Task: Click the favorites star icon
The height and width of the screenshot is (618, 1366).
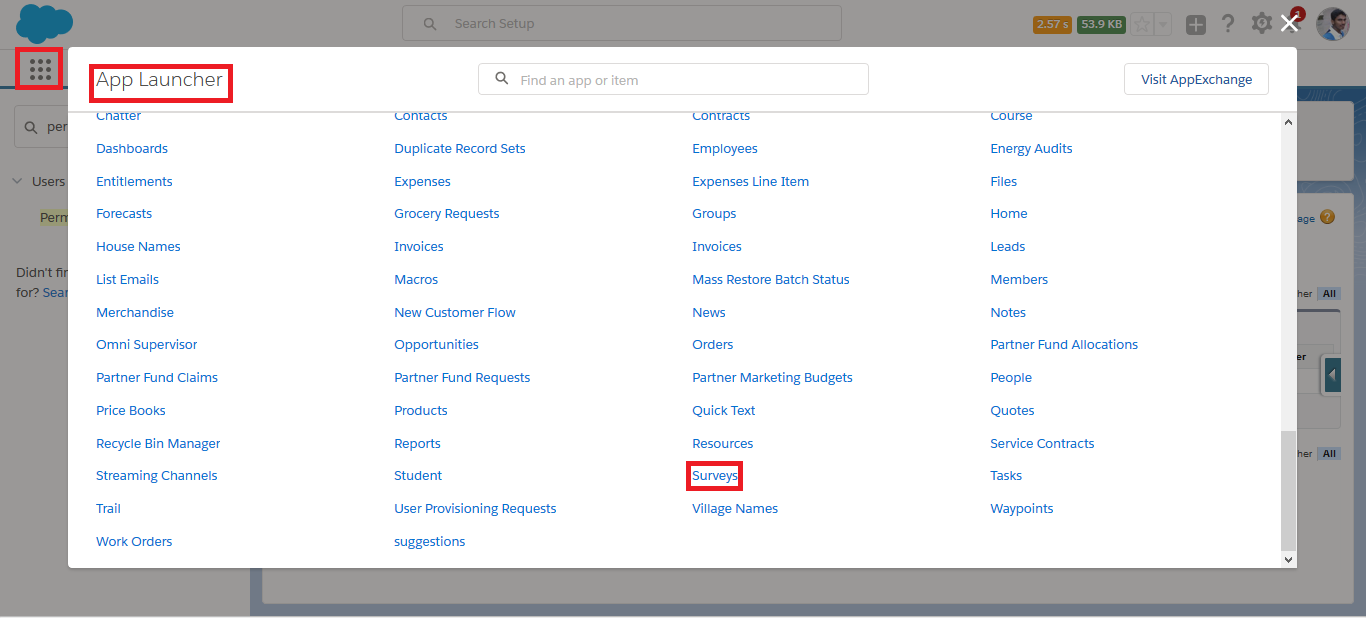Action: (x=1141, y=24)
